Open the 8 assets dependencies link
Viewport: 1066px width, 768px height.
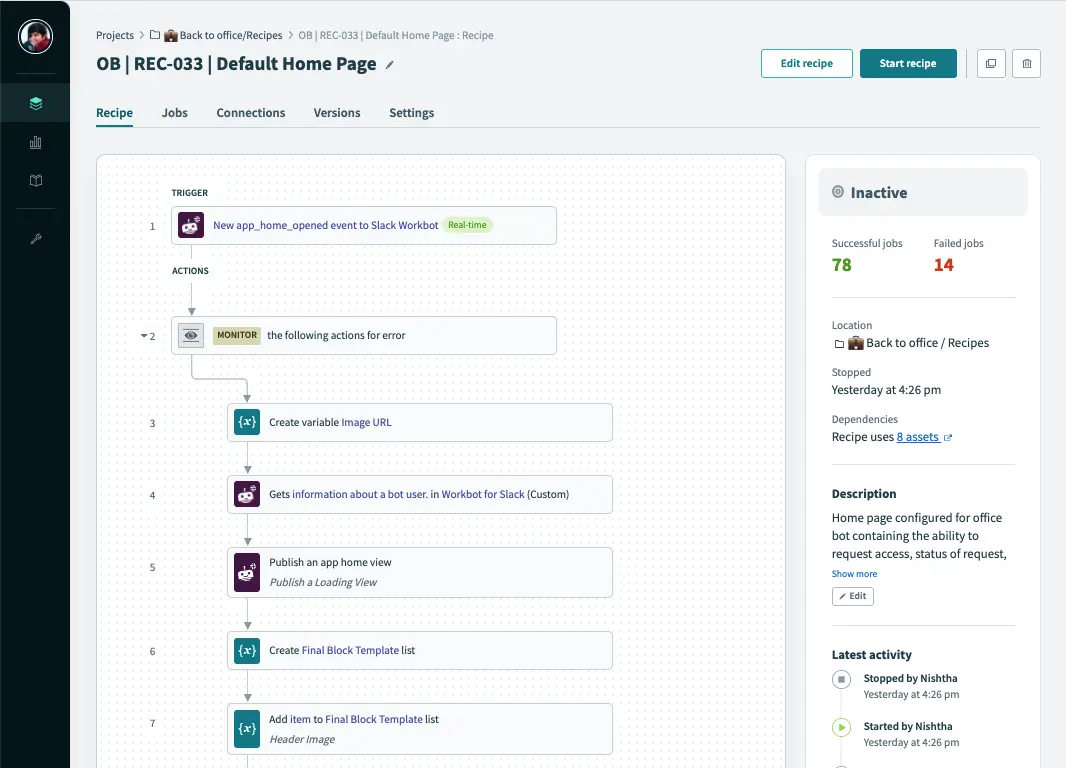(x=918, y=437)
